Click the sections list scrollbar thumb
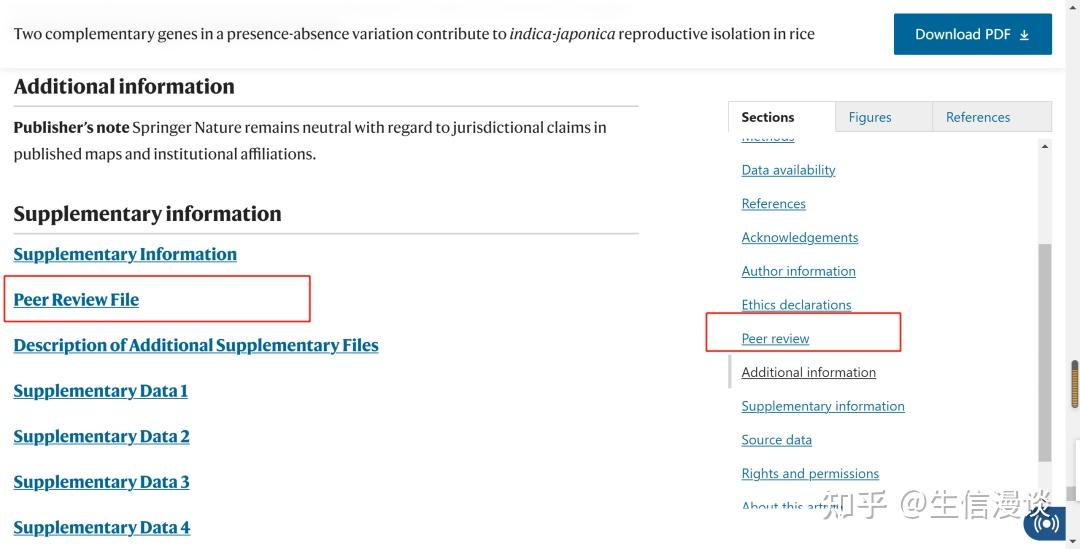The height and width of the screenshot is (549, 1080). [x=1045, y=350]
